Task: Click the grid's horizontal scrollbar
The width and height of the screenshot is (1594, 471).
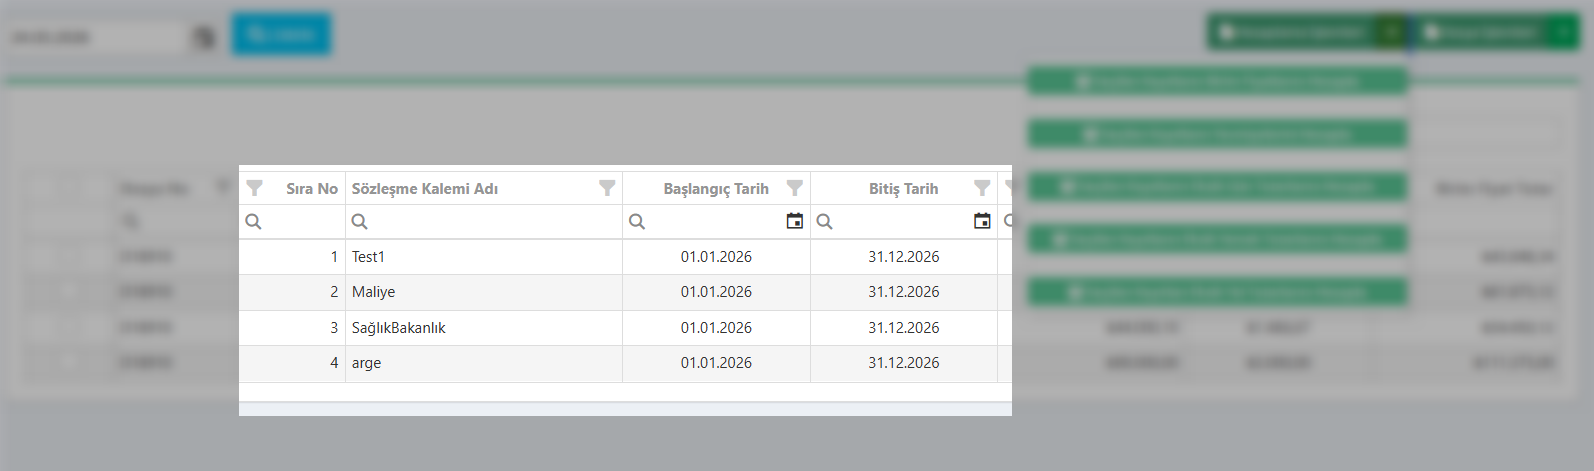Action: click(625, 408)
